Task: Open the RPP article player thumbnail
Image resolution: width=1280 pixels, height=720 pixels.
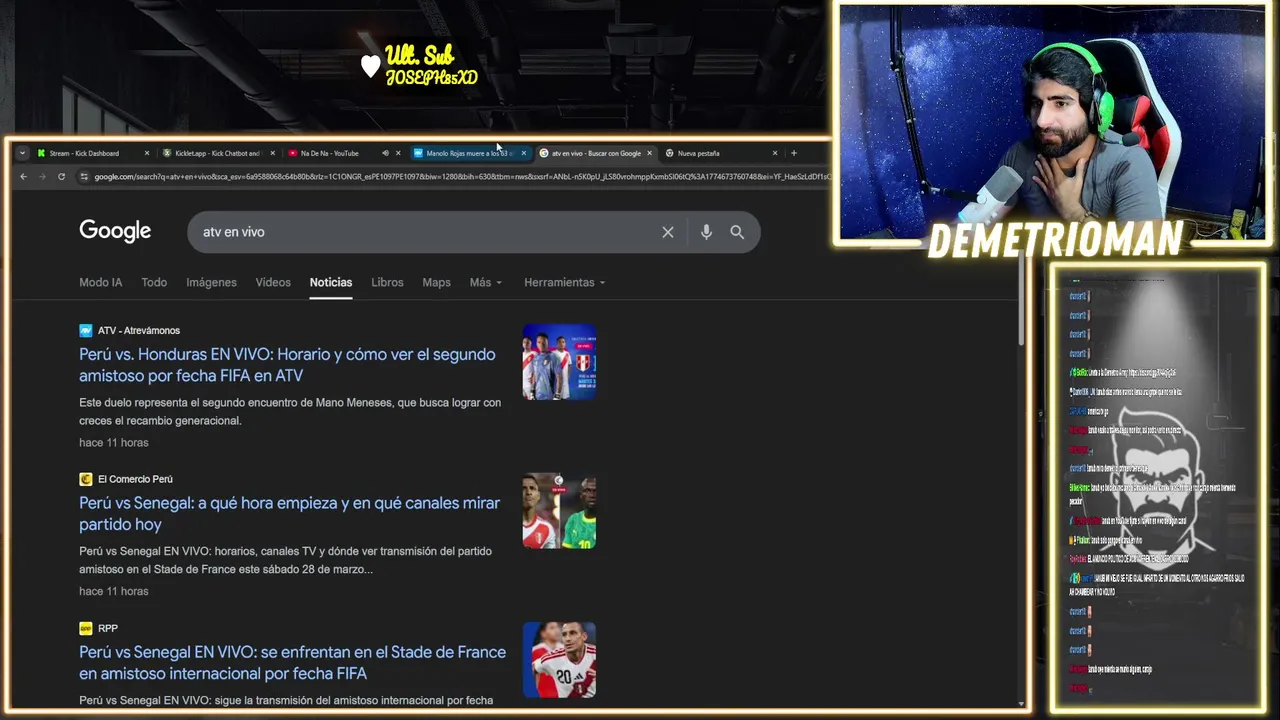Action: (559, 659)
